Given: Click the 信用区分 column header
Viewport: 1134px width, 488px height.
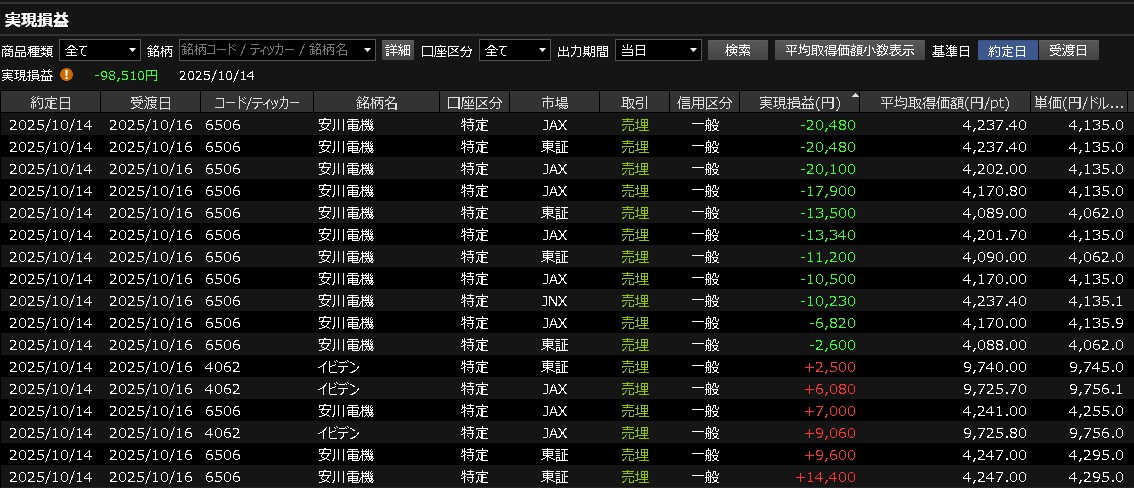Looking at the screenshot, I should coord(704,102).
